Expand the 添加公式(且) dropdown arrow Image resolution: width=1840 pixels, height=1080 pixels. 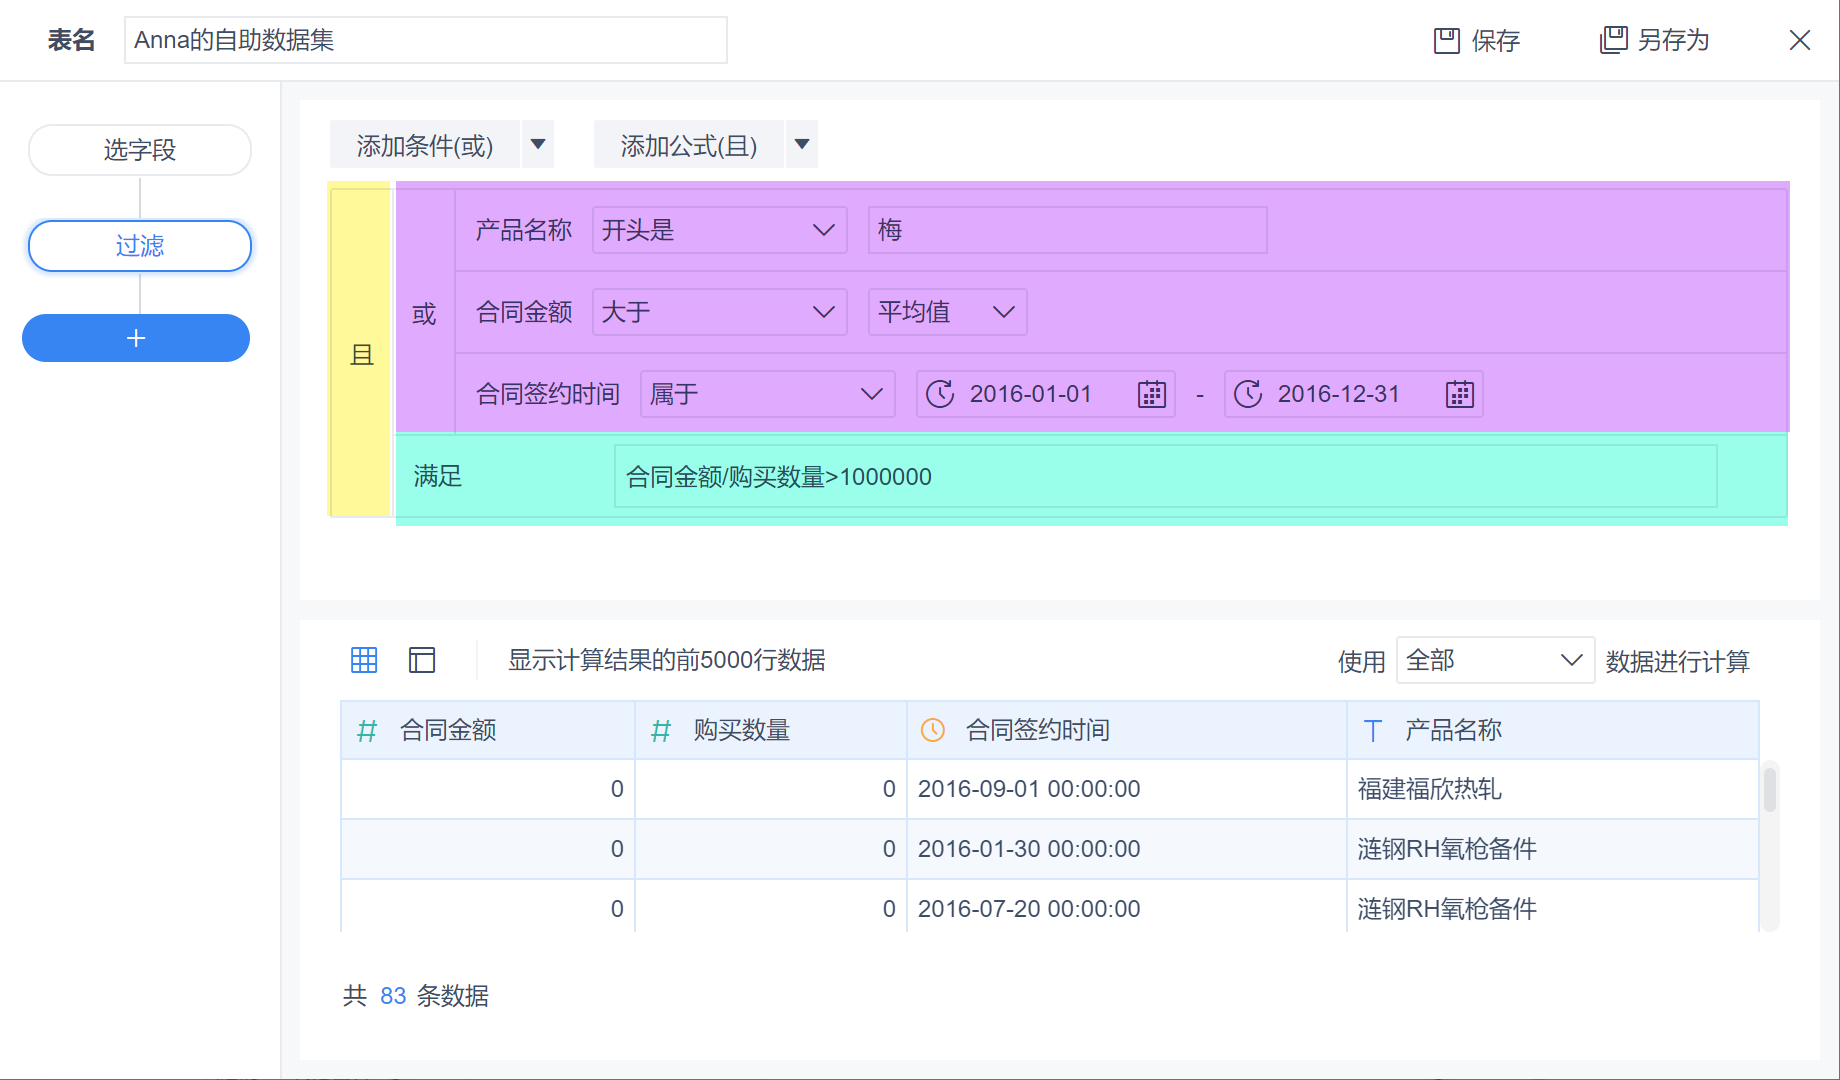[802, 144]
